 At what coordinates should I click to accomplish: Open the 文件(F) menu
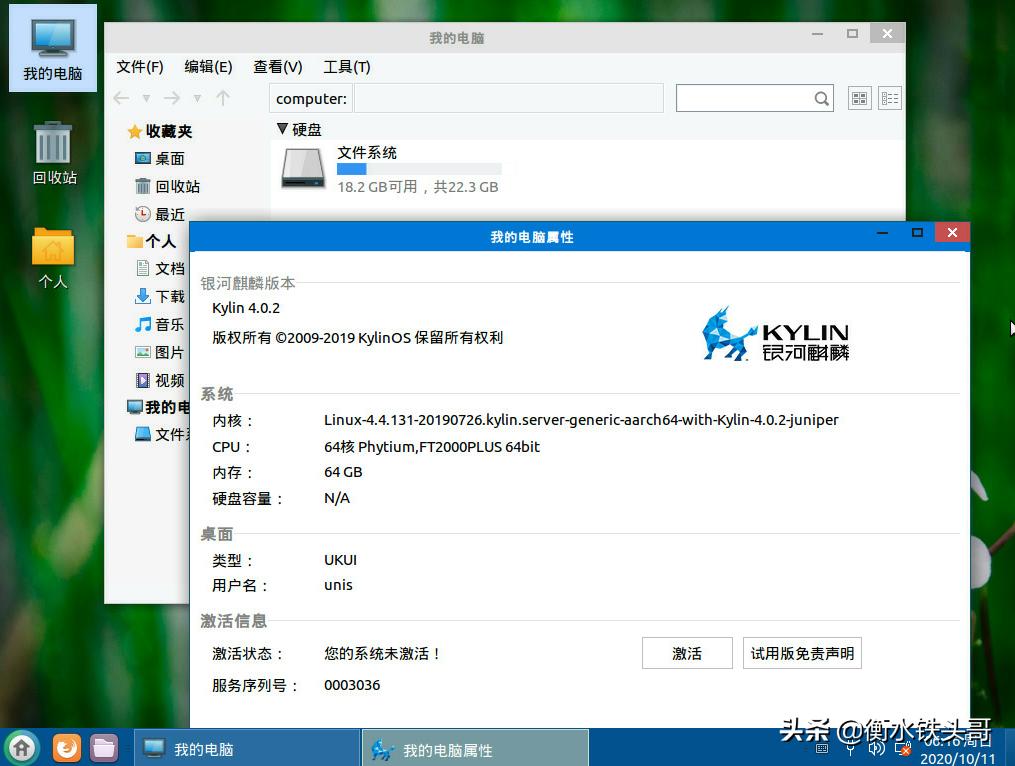140,67
